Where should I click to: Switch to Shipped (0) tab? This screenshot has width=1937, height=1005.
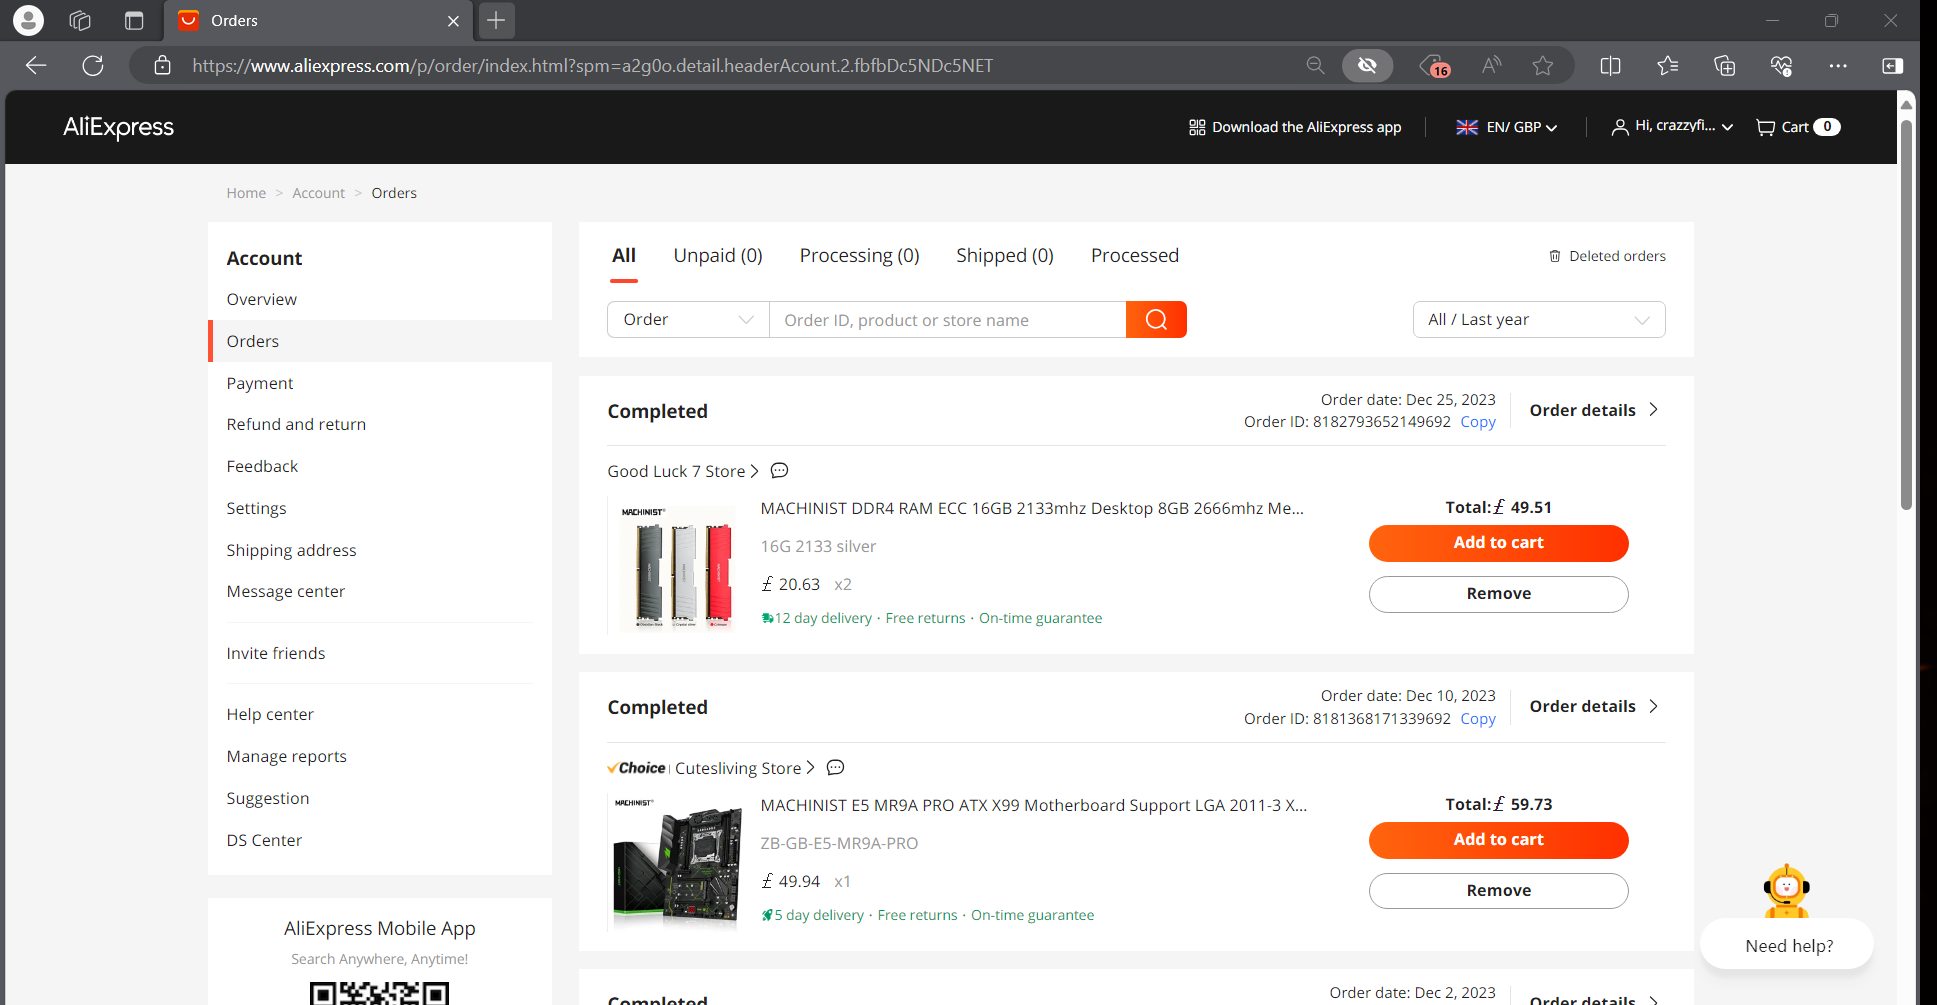pyautogui.click(x=1004, y=256)
